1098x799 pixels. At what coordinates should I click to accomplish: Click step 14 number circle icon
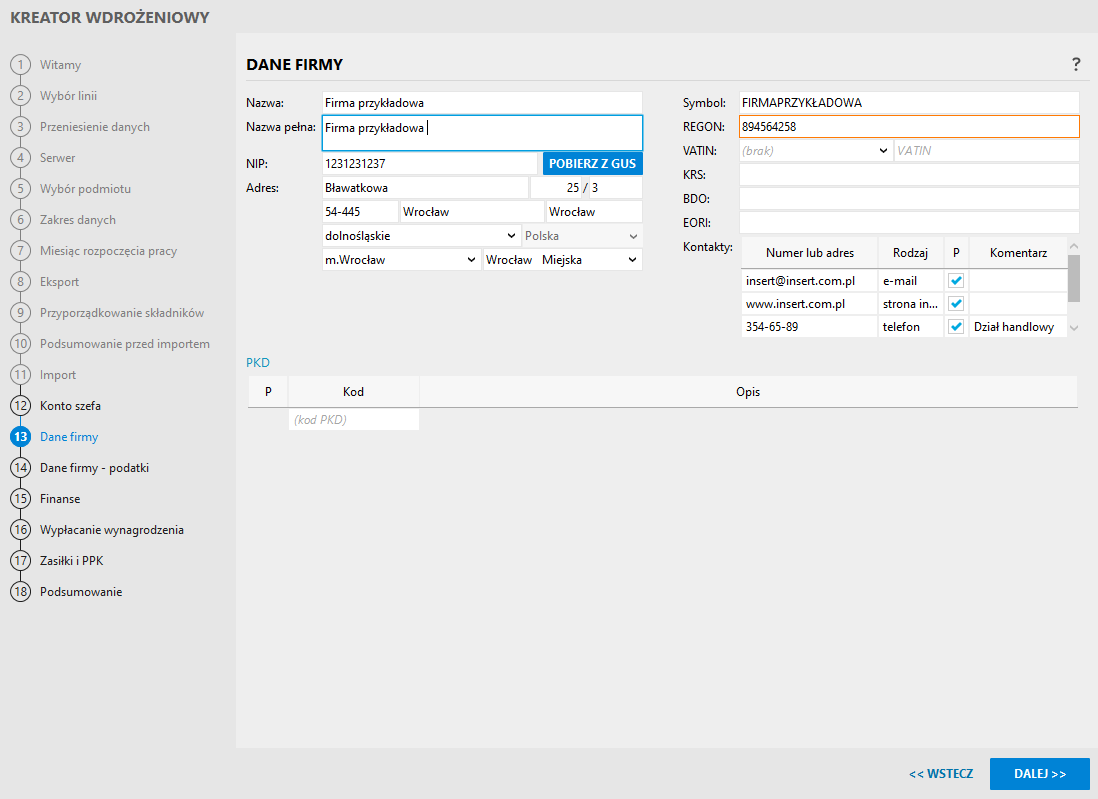[20, 468]
